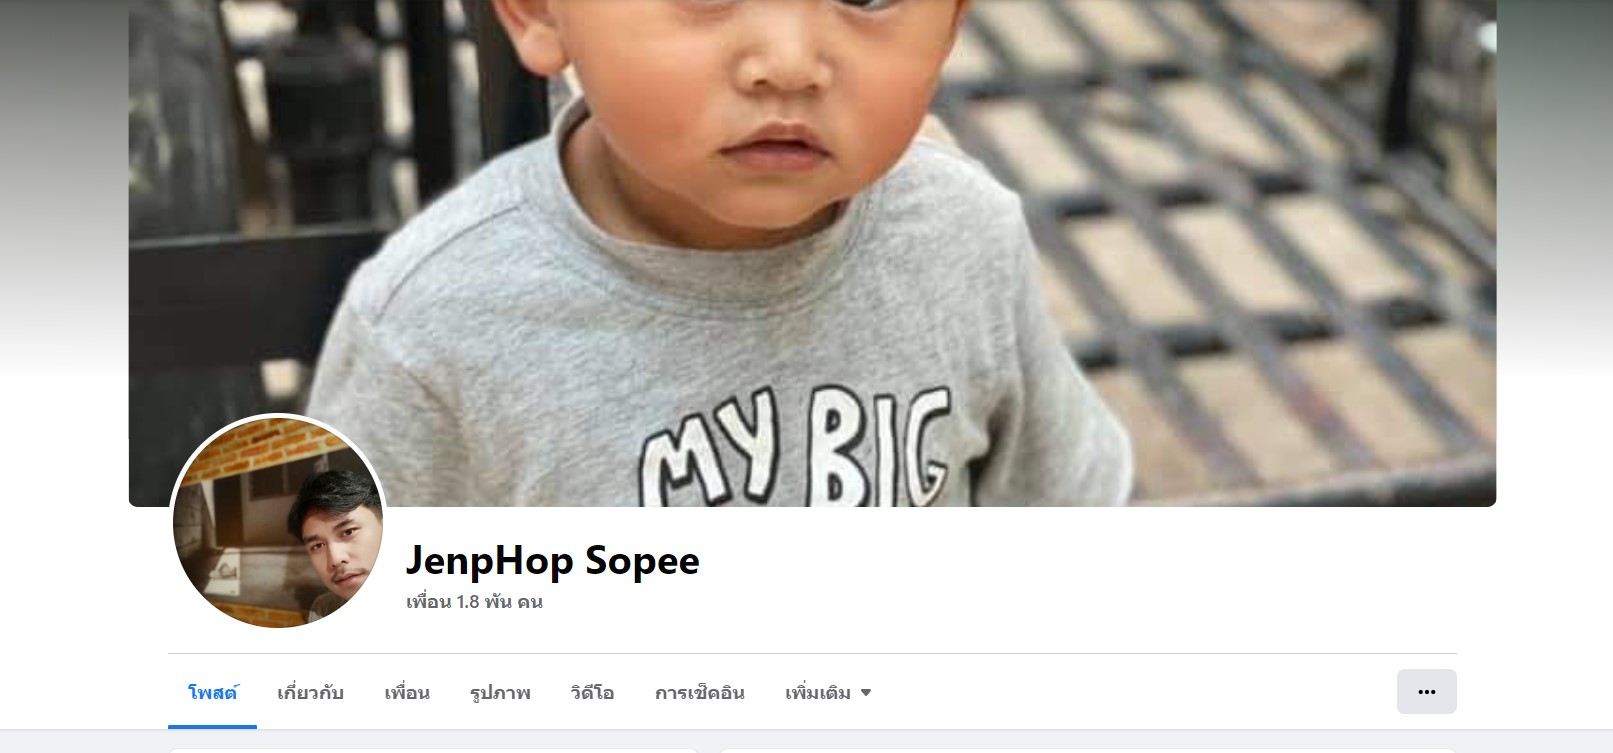Select the โพสต์ tab
The image size is (1613, 753).
212,692
